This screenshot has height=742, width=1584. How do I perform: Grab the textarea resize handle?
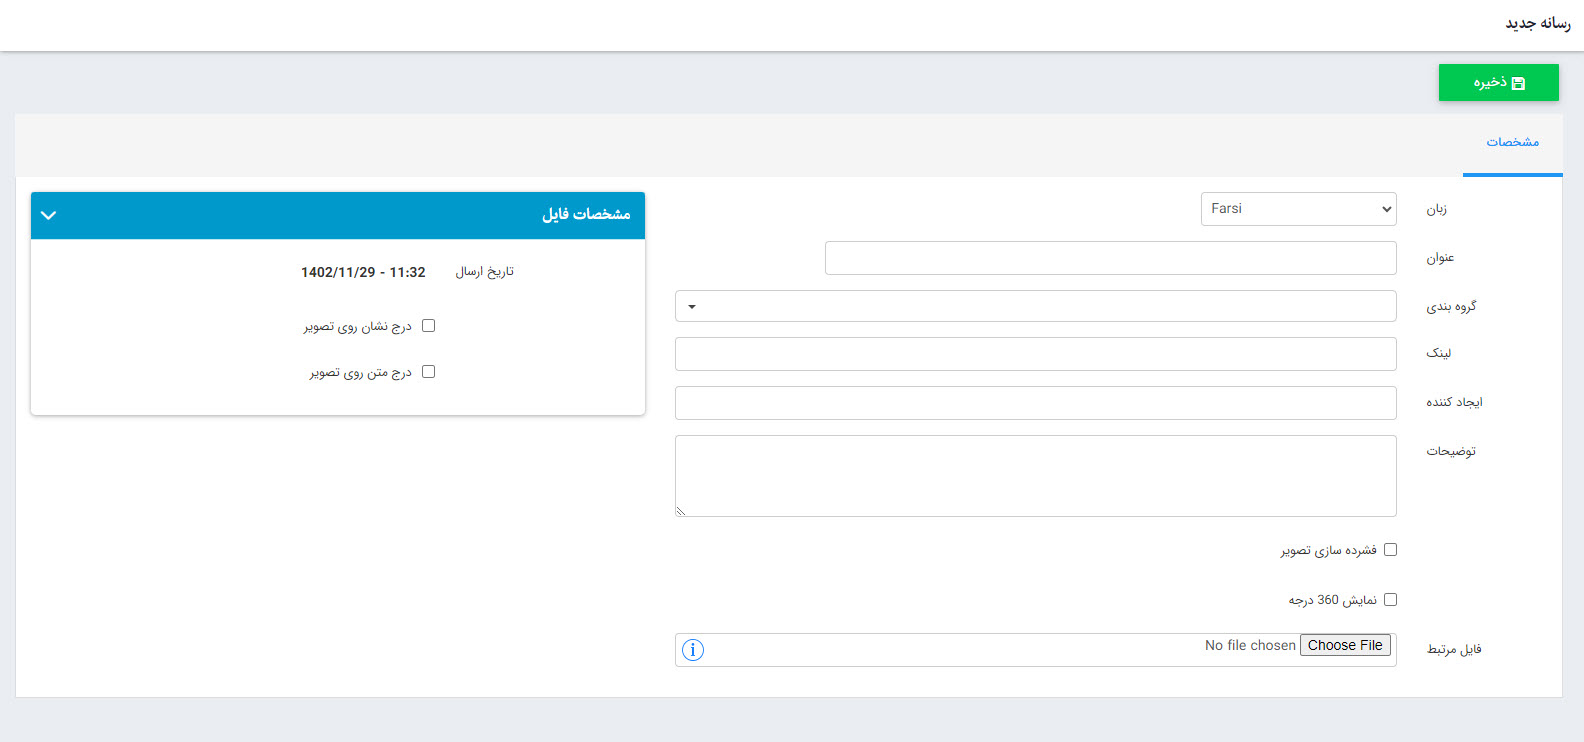coord(681,511)
